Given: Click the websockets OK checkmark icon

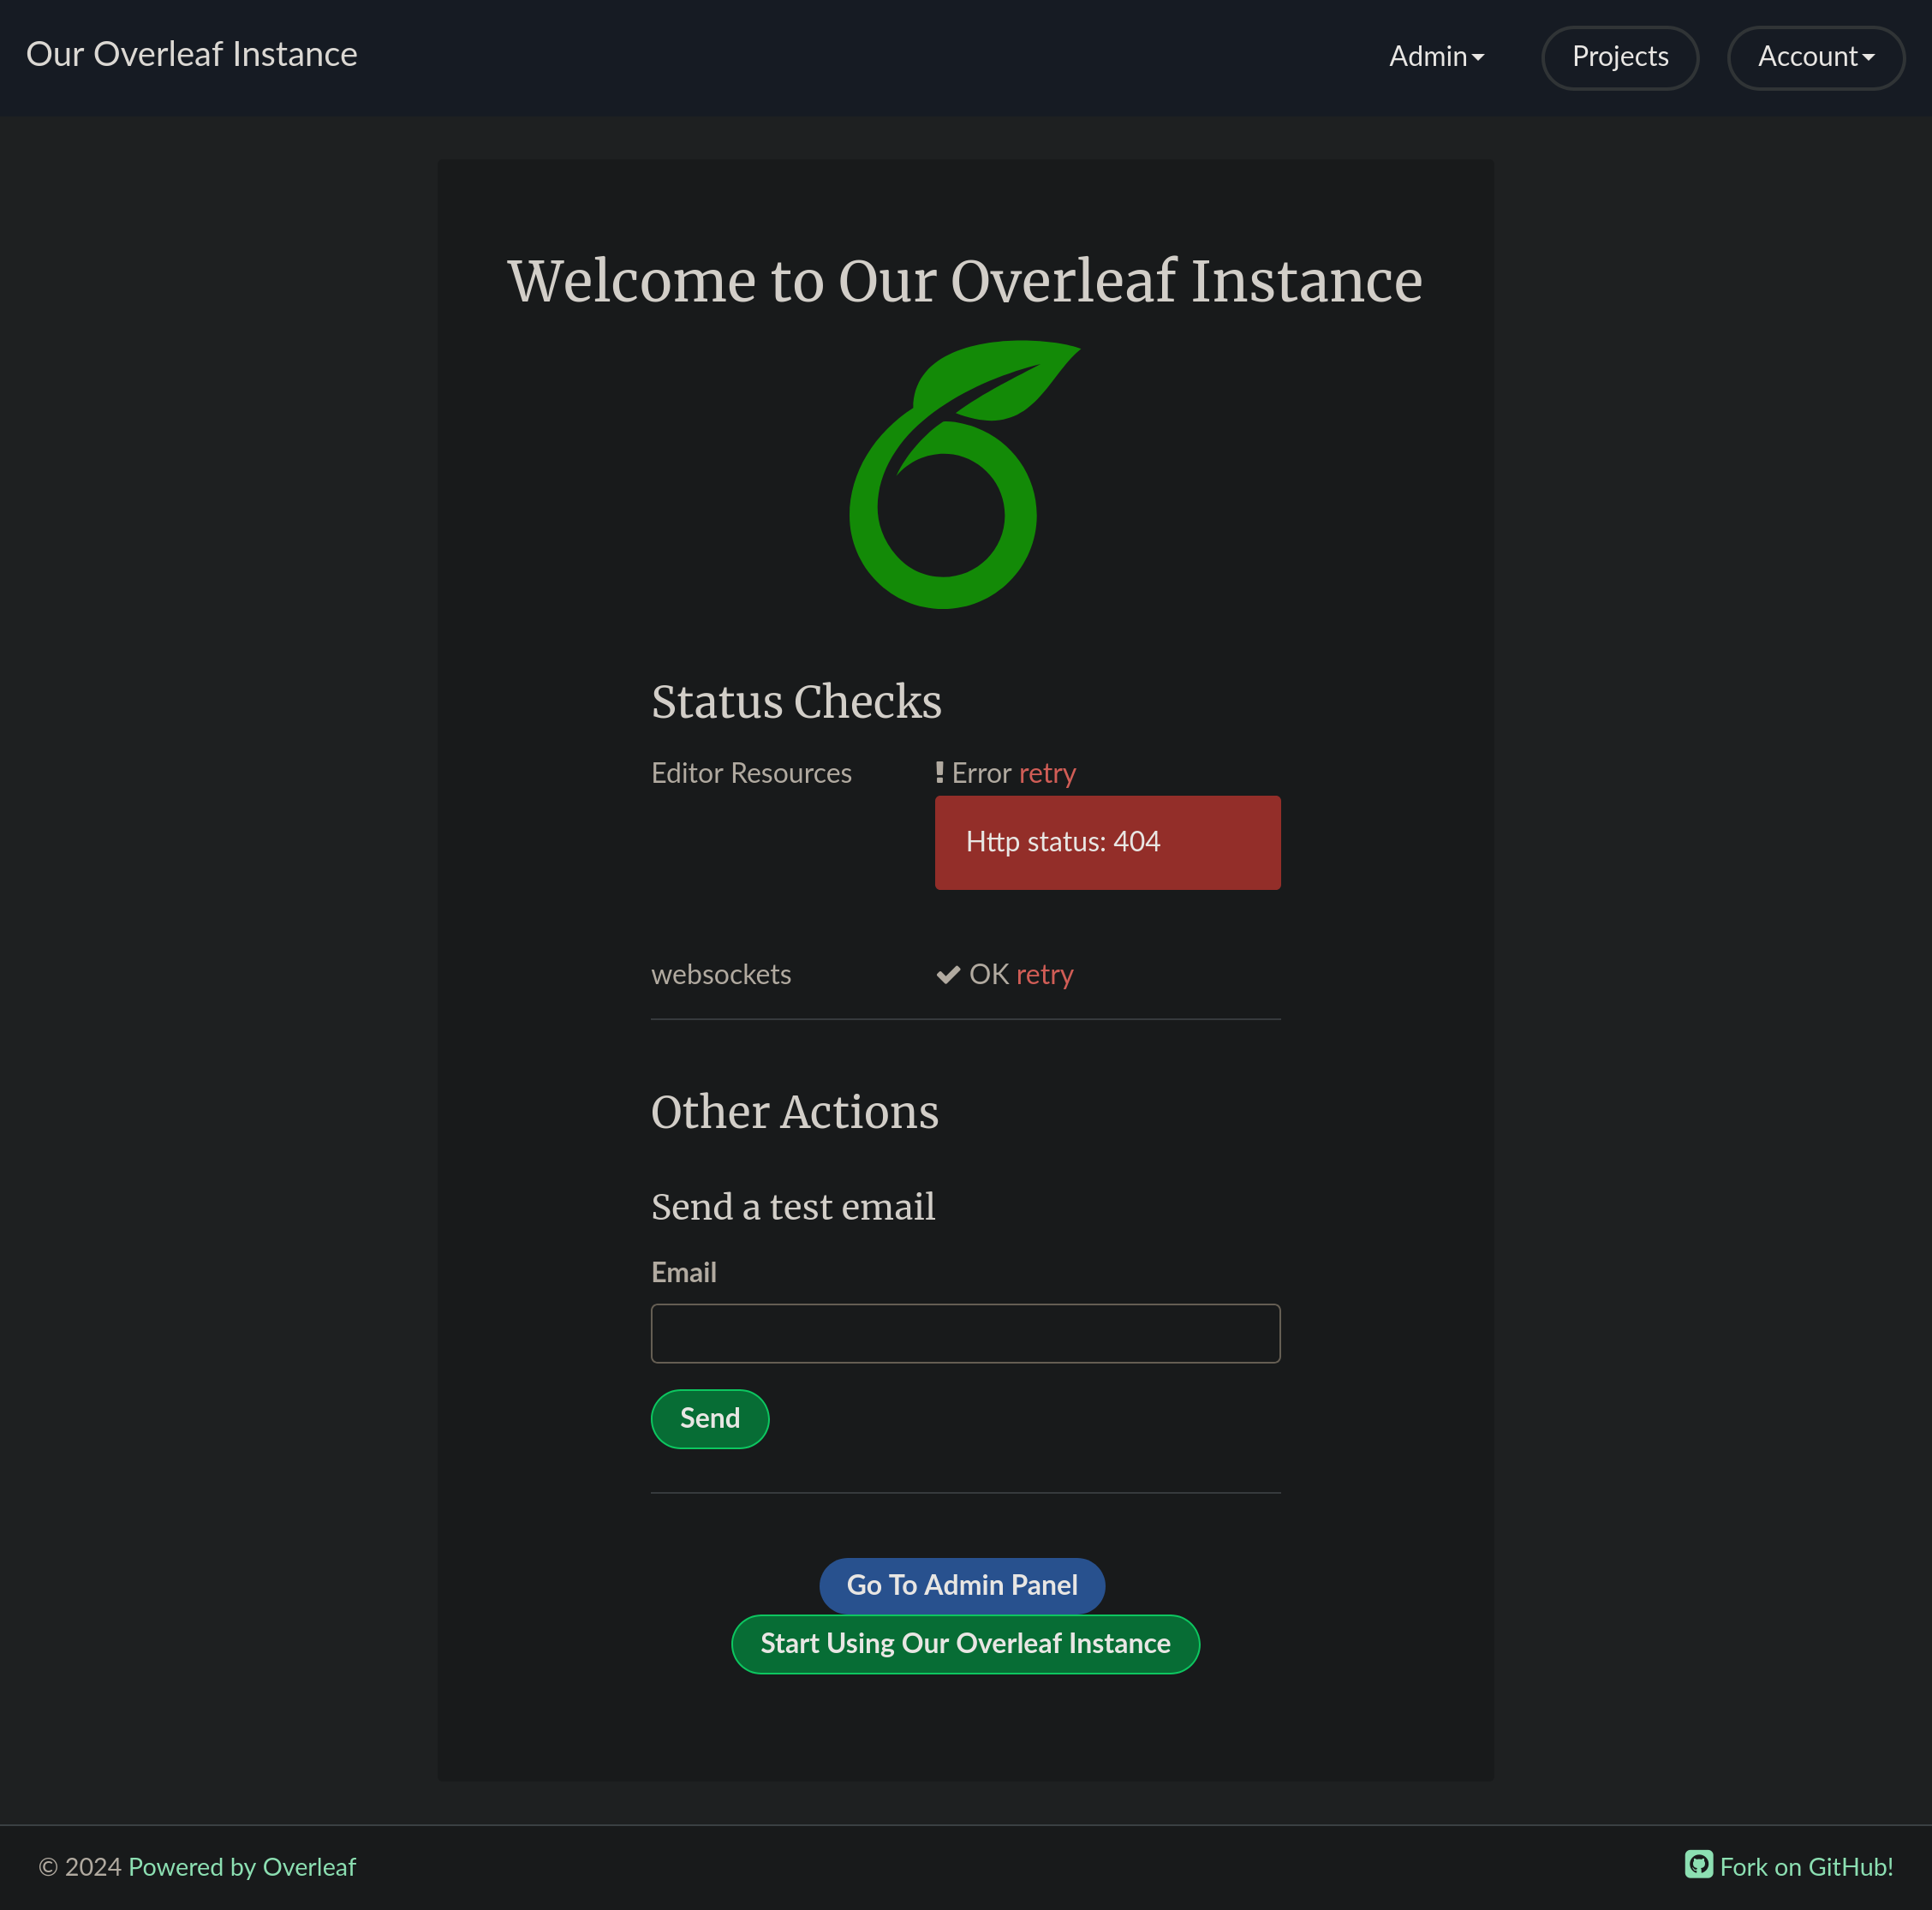Looking at the screenshot, I should pos(947,975).
